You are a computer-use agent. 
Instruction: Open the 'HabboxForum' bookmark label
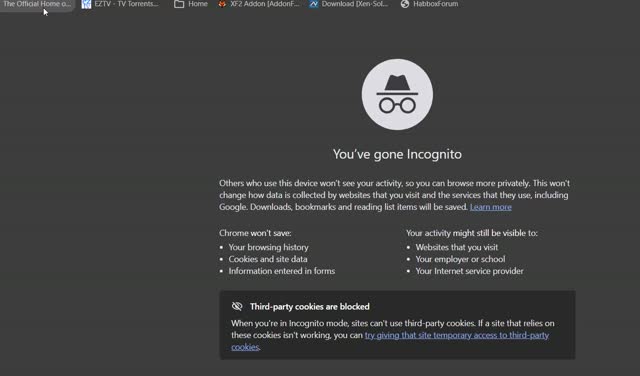pos(436,4)
